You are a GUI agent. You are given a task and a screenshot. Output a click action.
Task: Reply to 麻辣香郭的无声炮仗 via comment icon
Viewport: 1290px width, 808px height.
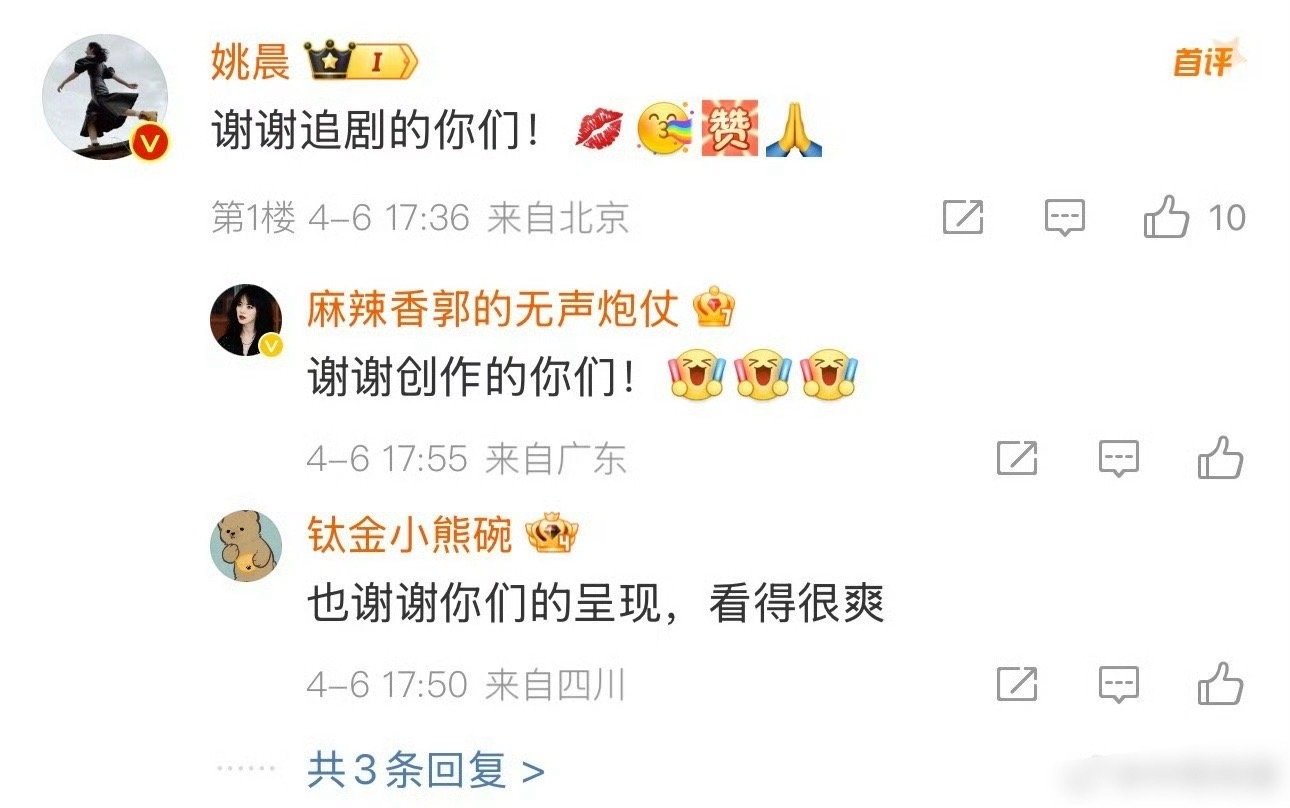point(1119,459)
